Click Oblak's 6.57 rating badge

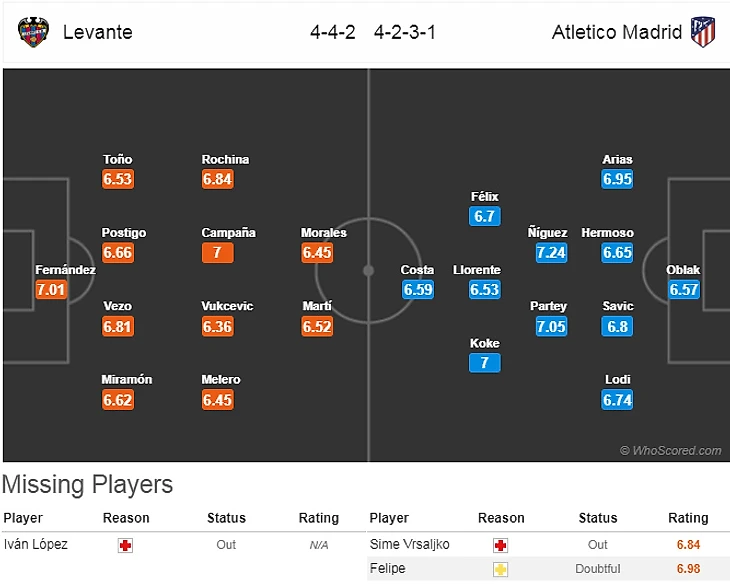click(684, 290)
